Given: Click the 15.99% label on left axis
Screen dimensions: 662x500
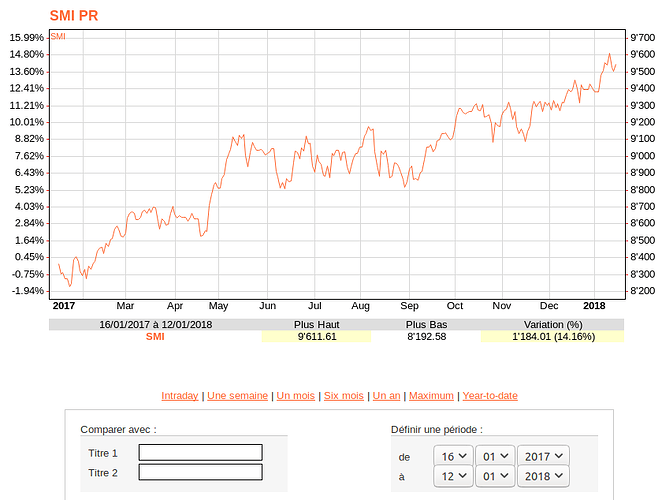Looking at the screenshot, I should [x=27, y=38].
